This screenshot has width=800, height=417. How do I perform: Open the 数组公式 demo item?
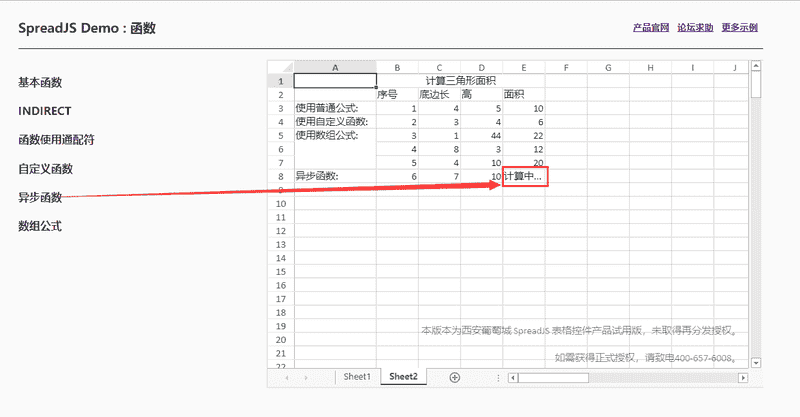tap(40, 226)
